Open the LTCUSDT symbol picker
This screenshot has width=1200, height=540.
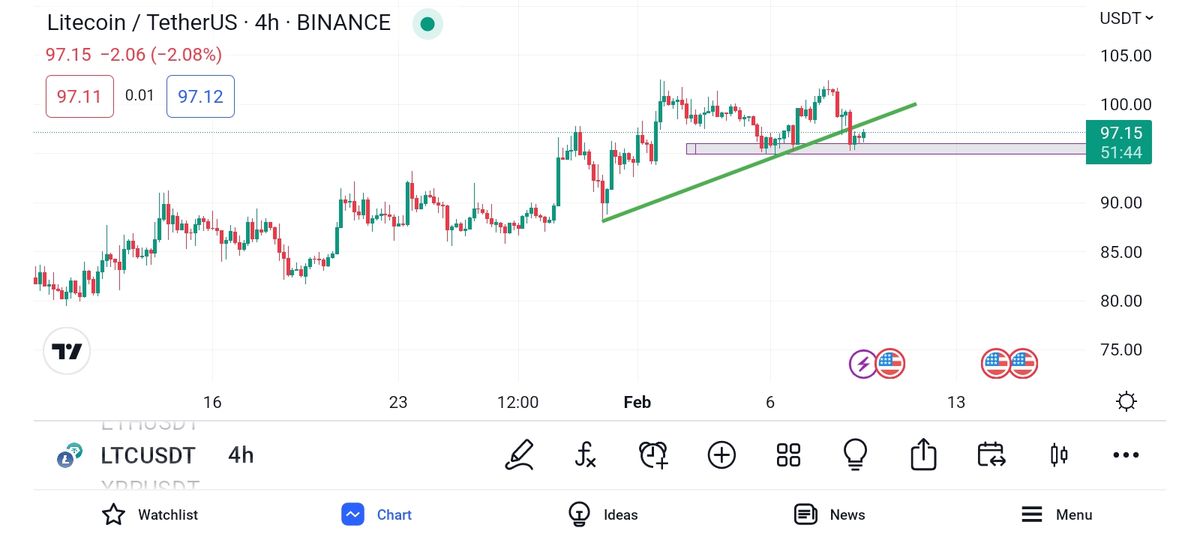147,456
